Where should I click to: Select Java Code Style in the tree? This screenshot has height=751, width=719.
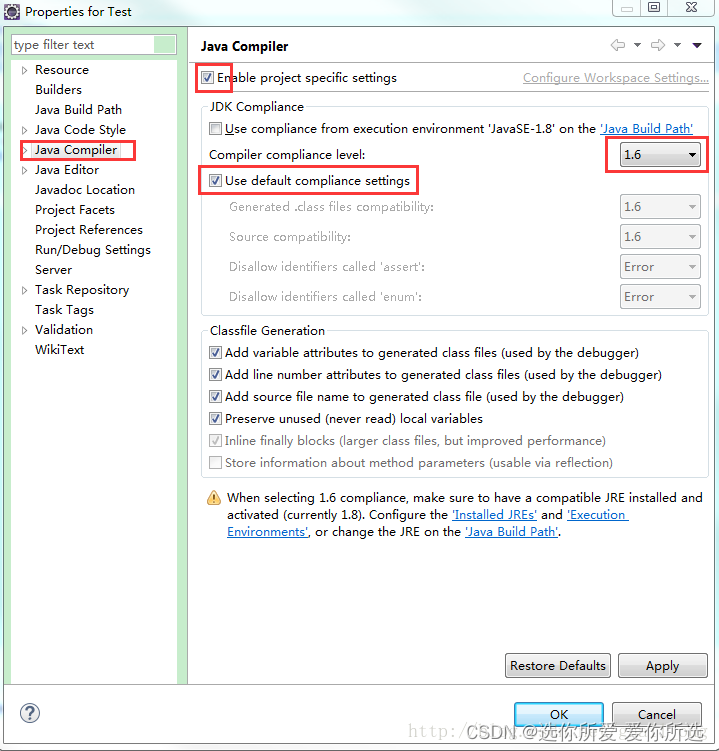[x=80, y=130]
